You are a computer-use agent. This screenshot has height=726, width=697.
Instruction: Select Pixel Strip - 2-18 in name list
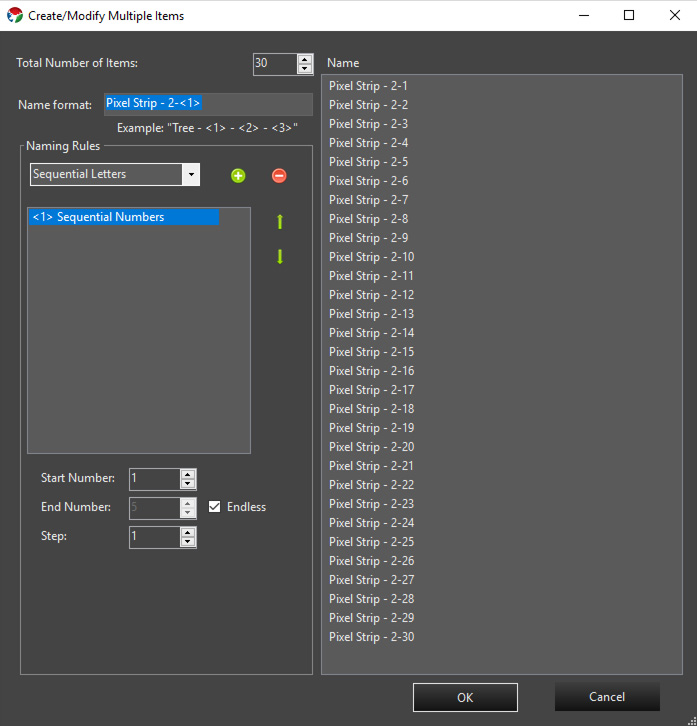click(371, 409)
